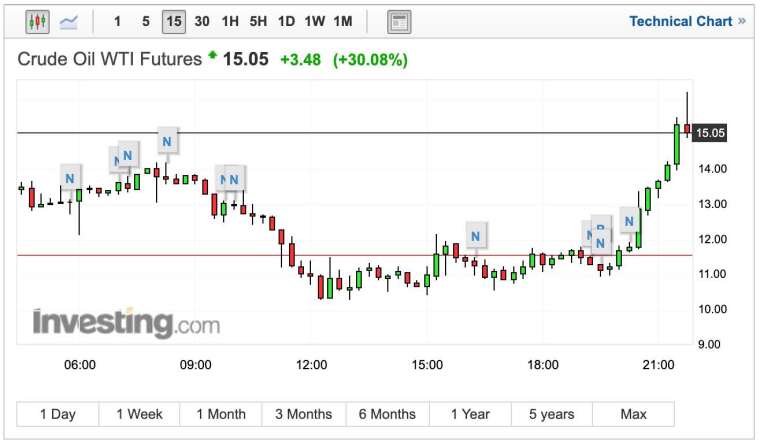This screenshot has height=446, width=760.
Task: Choose the 1 Week range tab
Action: (139, 414)
